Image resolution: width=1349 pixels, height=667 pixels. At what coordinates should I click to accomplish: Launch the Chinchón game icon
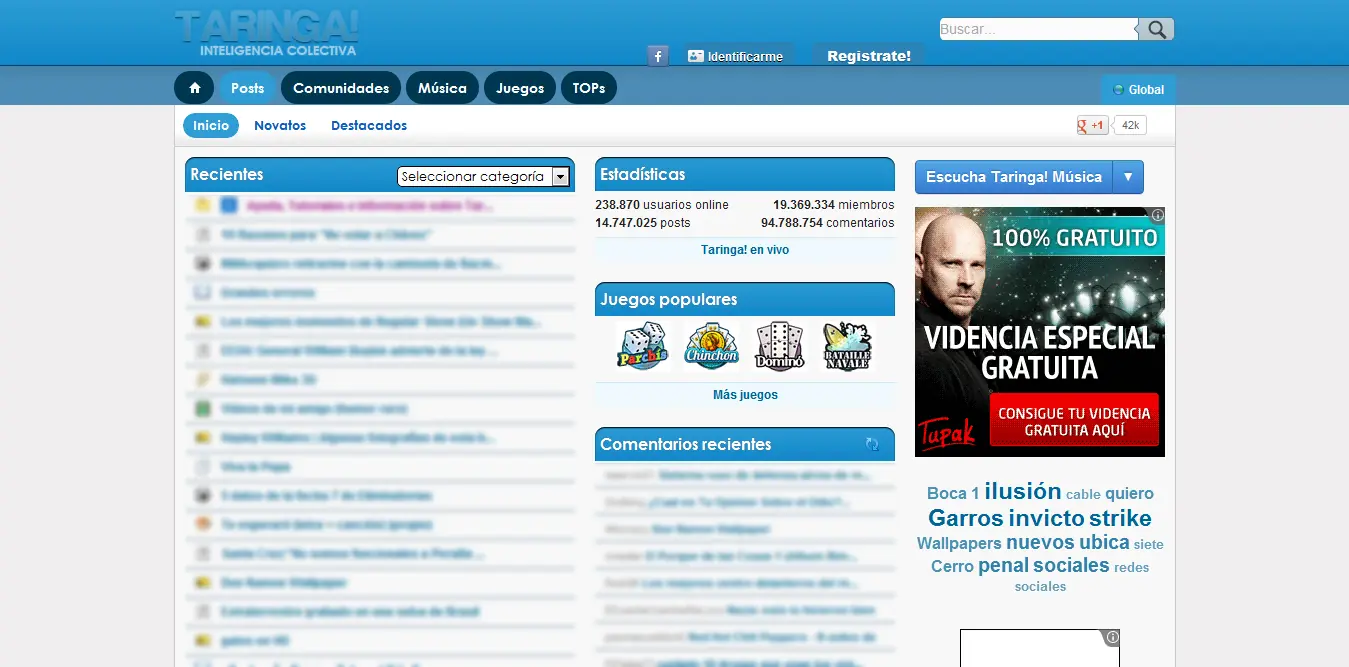pyautogui.click(x=711, y=346)
